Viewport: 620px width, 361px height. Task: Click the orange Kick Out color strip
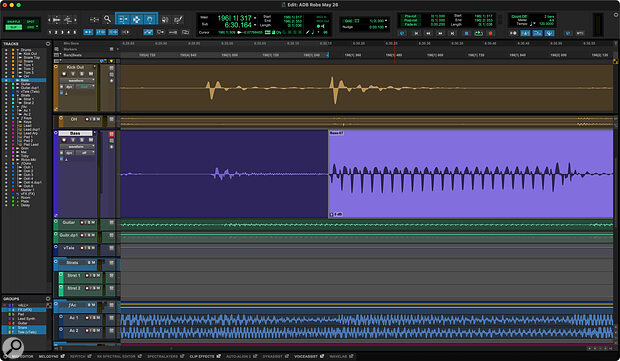[x=56, y=88]
